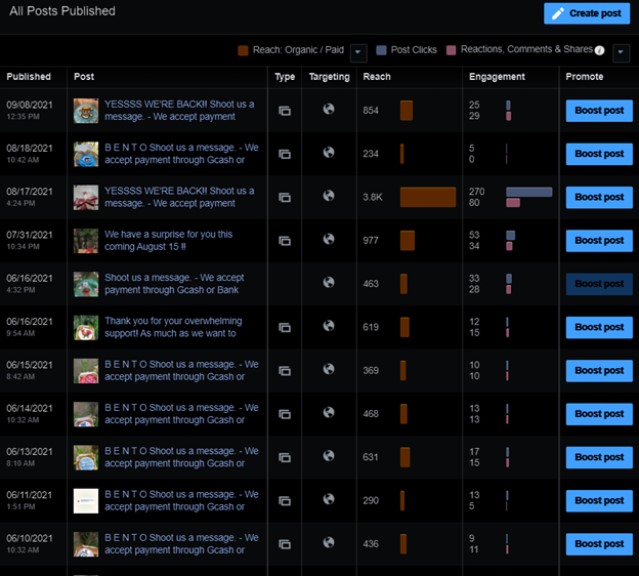Boost the 06/13/2021 BENTO post

(599, 457)
